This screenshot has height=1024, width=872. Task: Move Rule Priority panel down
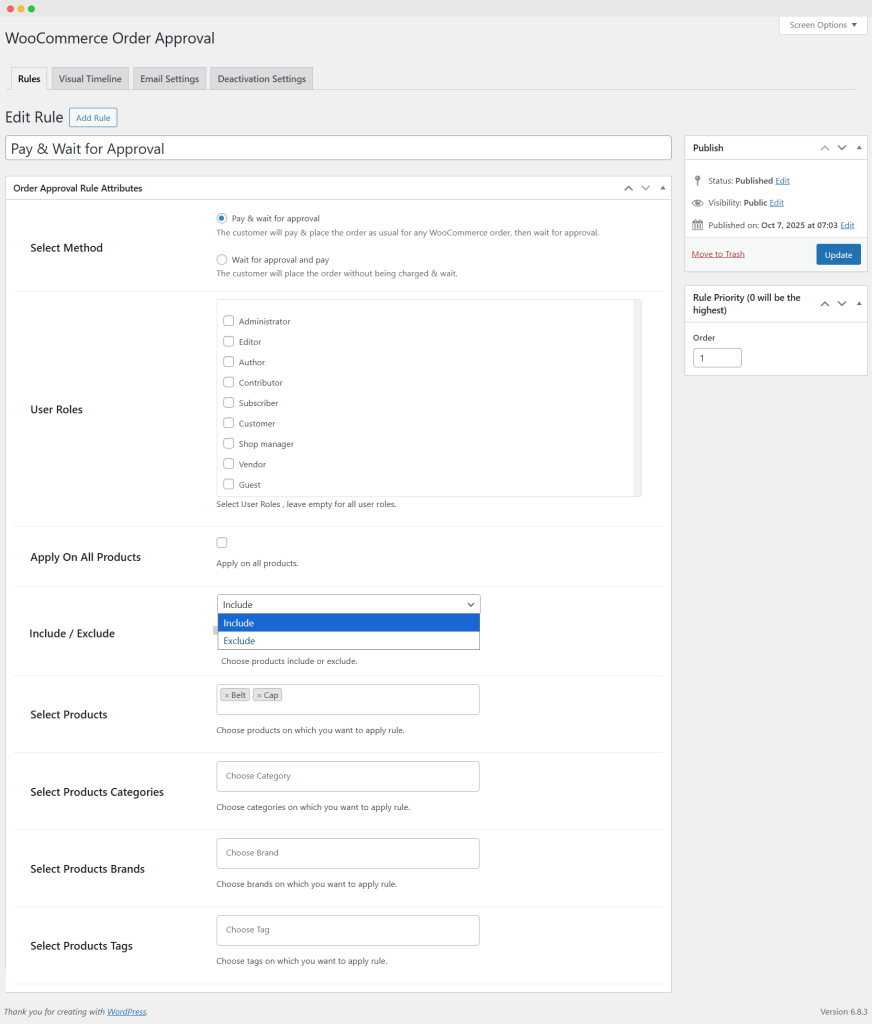(842, 304)
